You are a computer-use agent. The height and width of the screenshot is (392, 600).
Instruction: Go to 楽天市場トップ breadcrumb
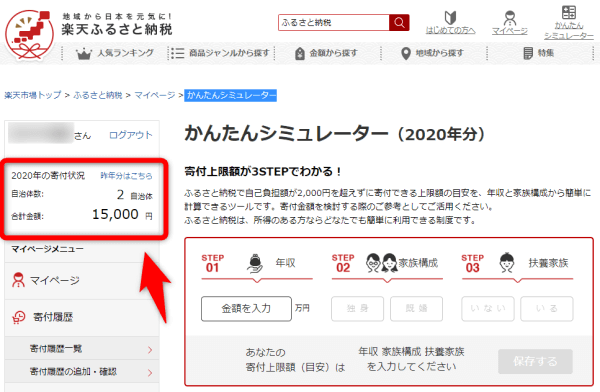click(x=33, y=95)
